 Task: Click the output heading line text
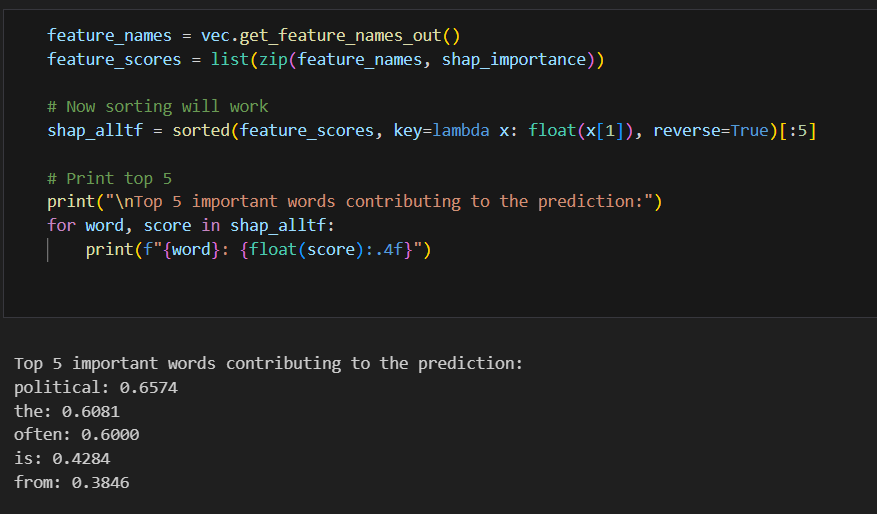click(268, 363)
